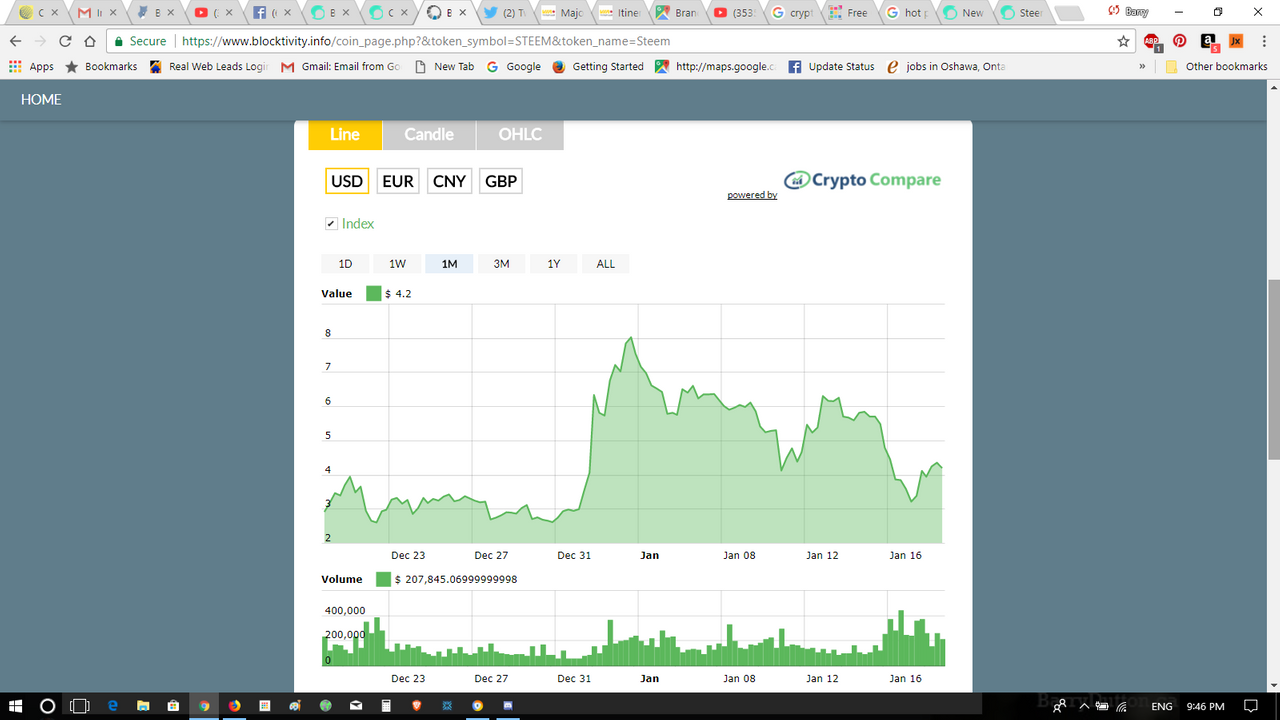This screenshot has width=1280, height=720.
Task: Go to browser home page icon
Action: (90, 41)
